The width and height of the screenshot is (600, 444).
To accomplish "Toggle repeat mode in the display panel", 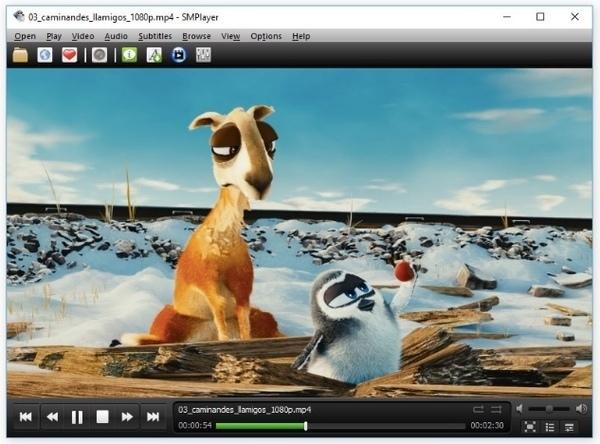I will click(x=478, y=410).
